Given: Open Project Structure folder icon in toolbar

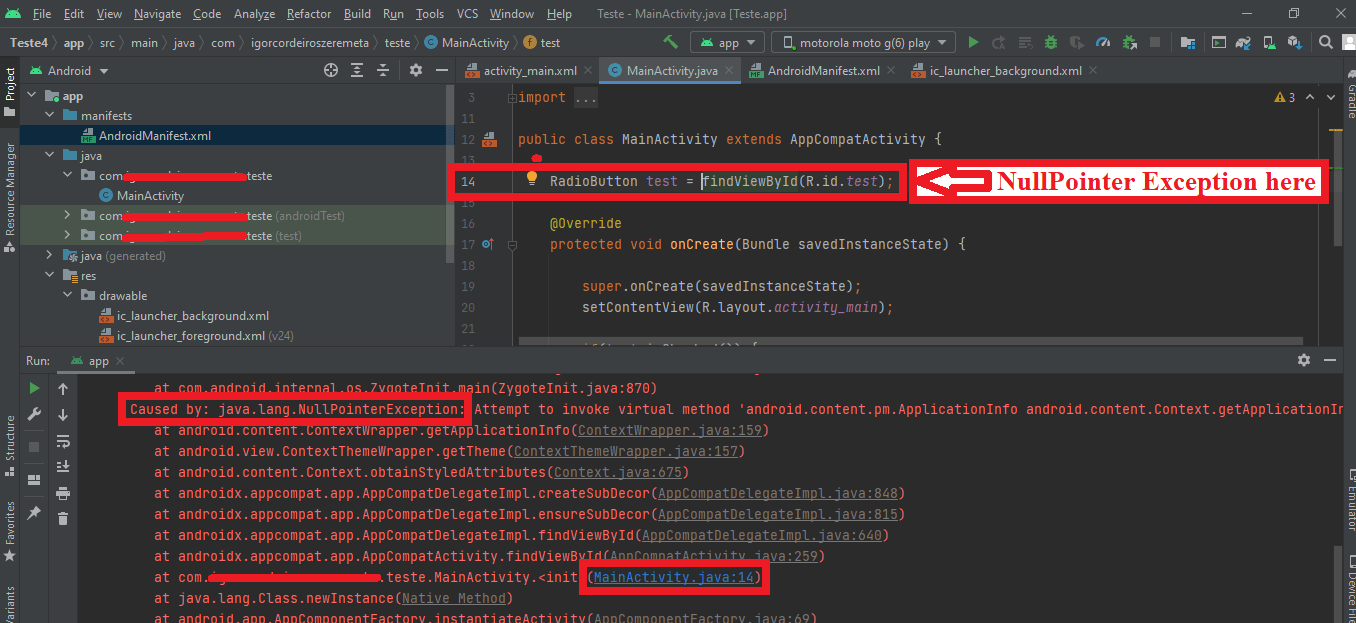Looking at the screenshot, I should click(x=1187, y=43).
